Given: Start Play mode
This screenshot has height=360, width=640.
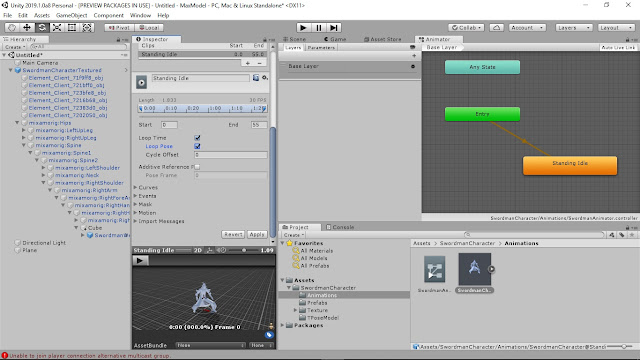Looking at the screenshot, I should pyautogui.click(x=303, y=27).
